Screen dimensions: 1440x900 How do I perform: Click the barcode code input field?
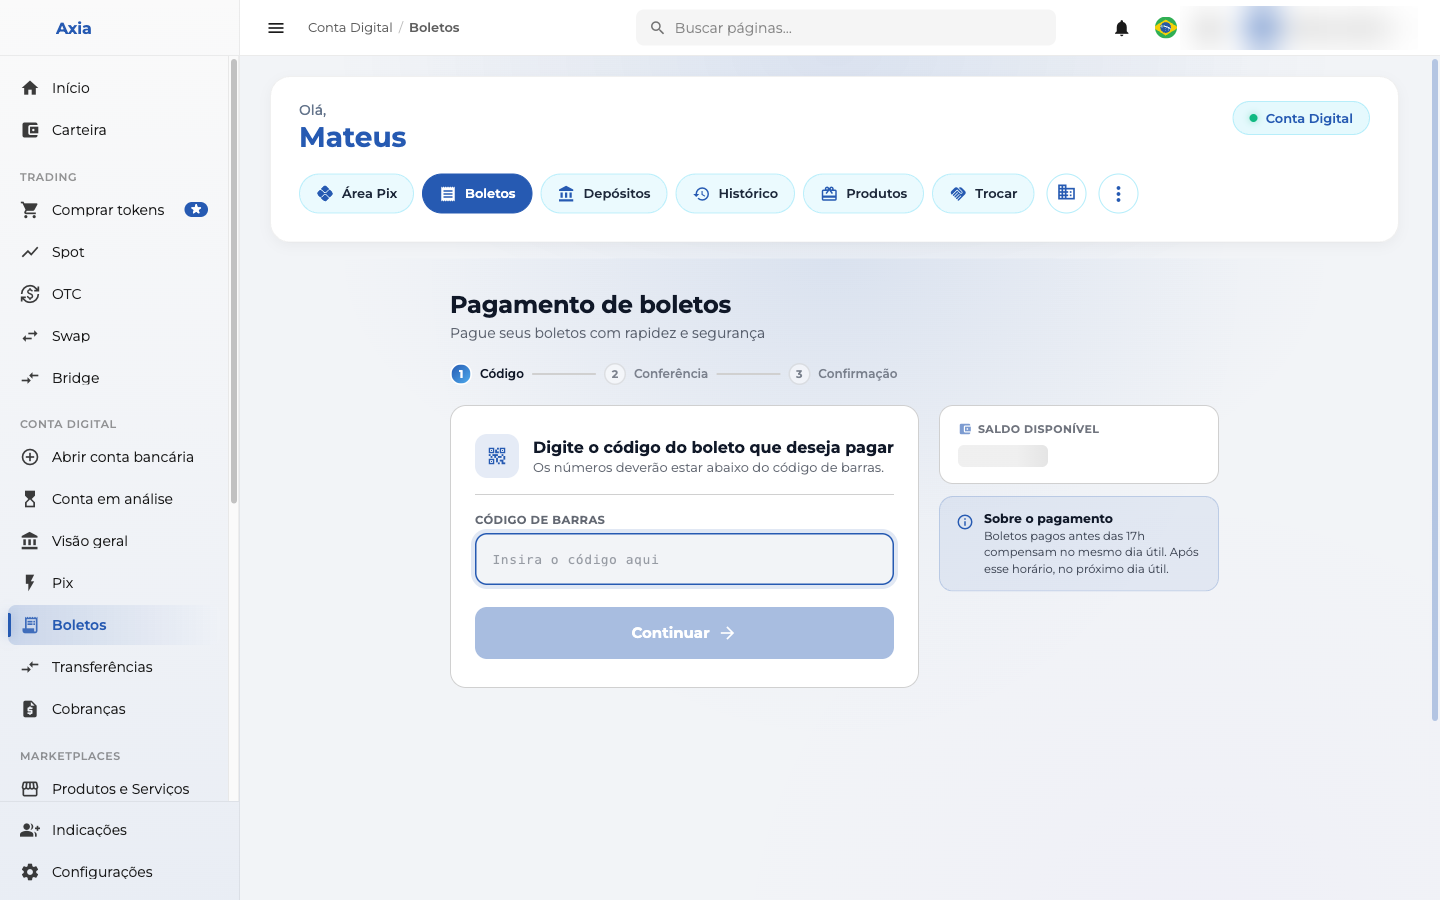click(x=684, y=559)
